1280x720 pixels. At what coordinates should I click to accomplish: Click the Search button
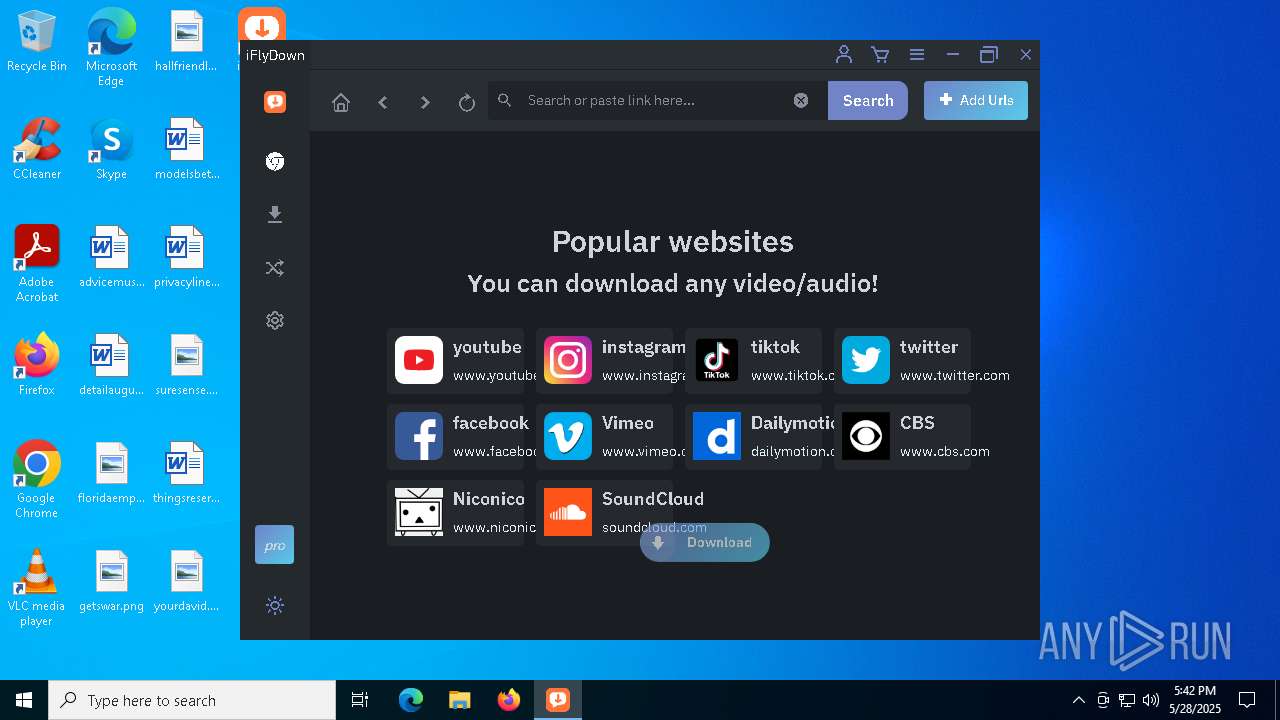868,100
